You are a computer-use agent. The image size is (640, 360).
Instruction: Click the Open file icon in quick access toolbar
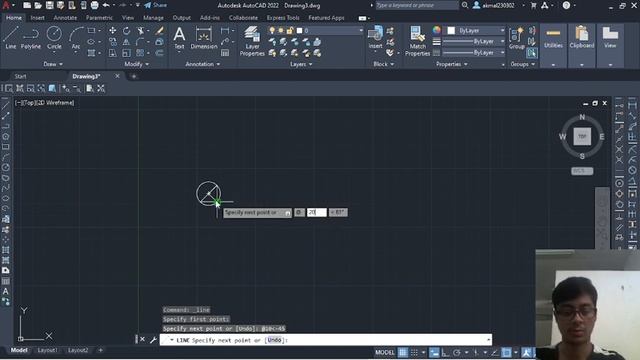point(38,5)
